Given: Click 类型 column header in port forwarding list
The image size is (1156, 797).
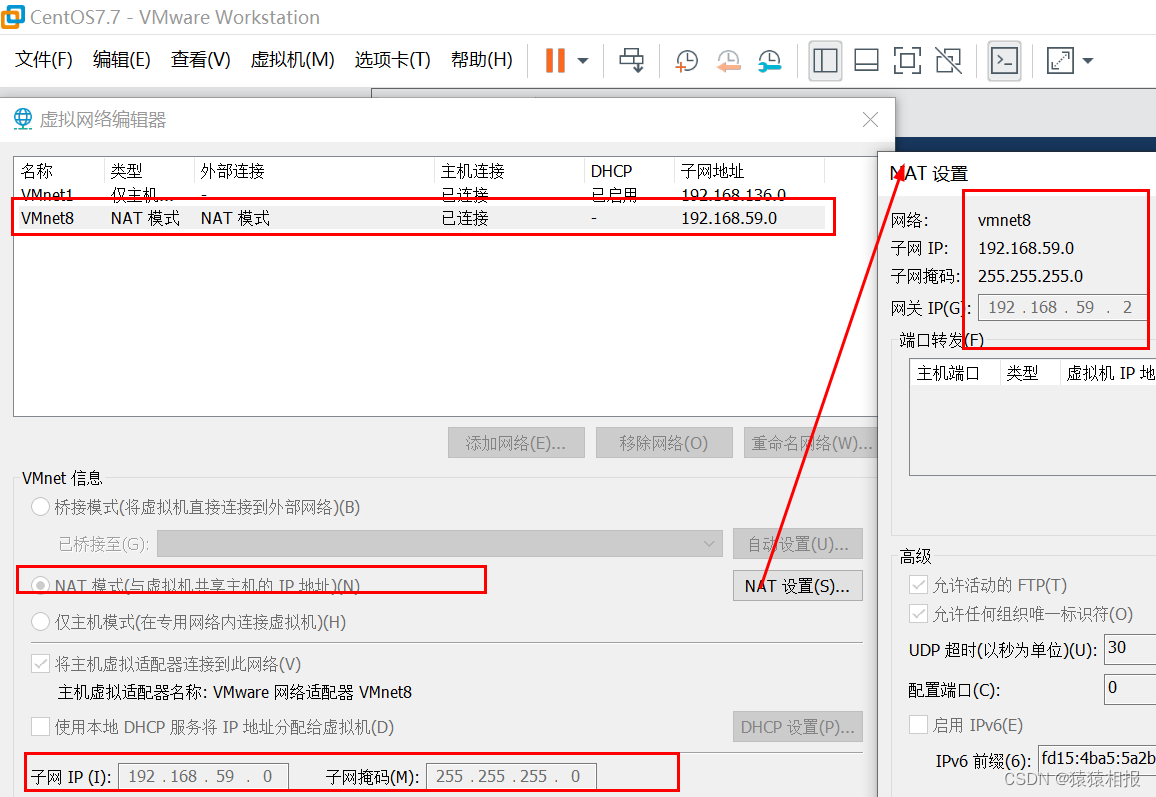Looking at the screenshot, I should coord(1029,373).
